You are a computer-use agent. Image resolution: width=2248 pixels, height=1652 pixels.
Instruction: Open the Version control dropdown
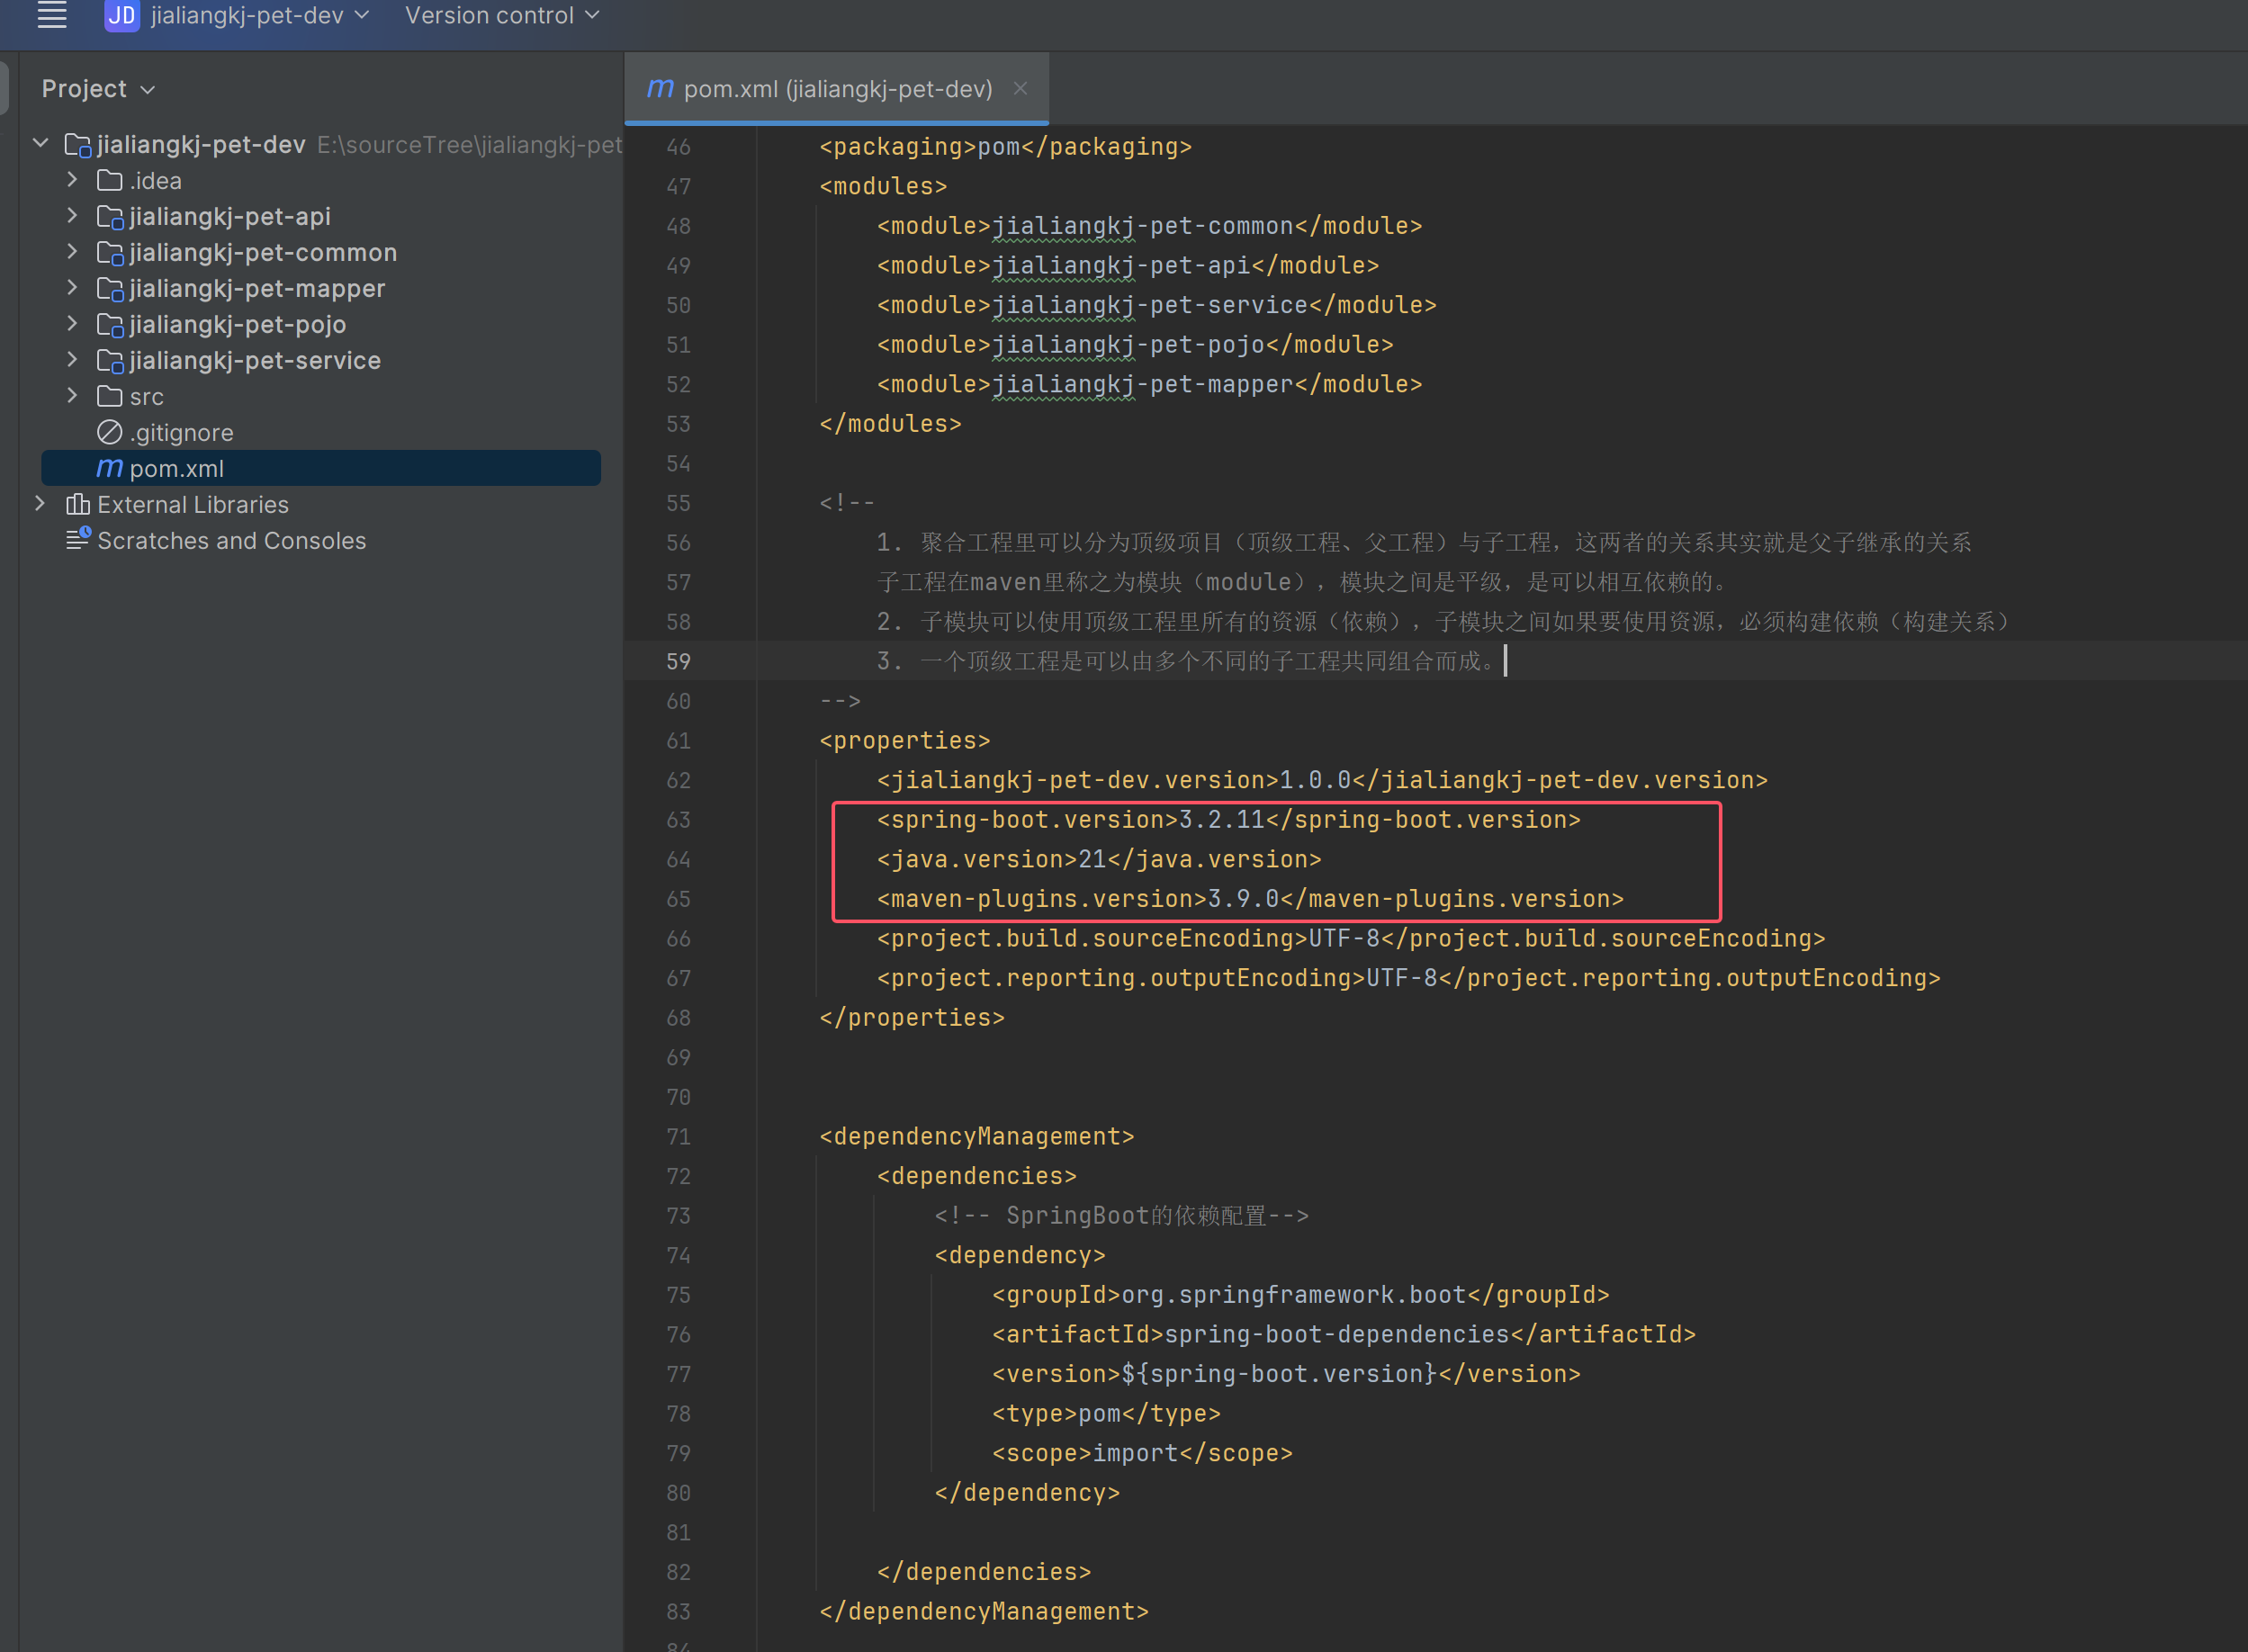(502, 15)
